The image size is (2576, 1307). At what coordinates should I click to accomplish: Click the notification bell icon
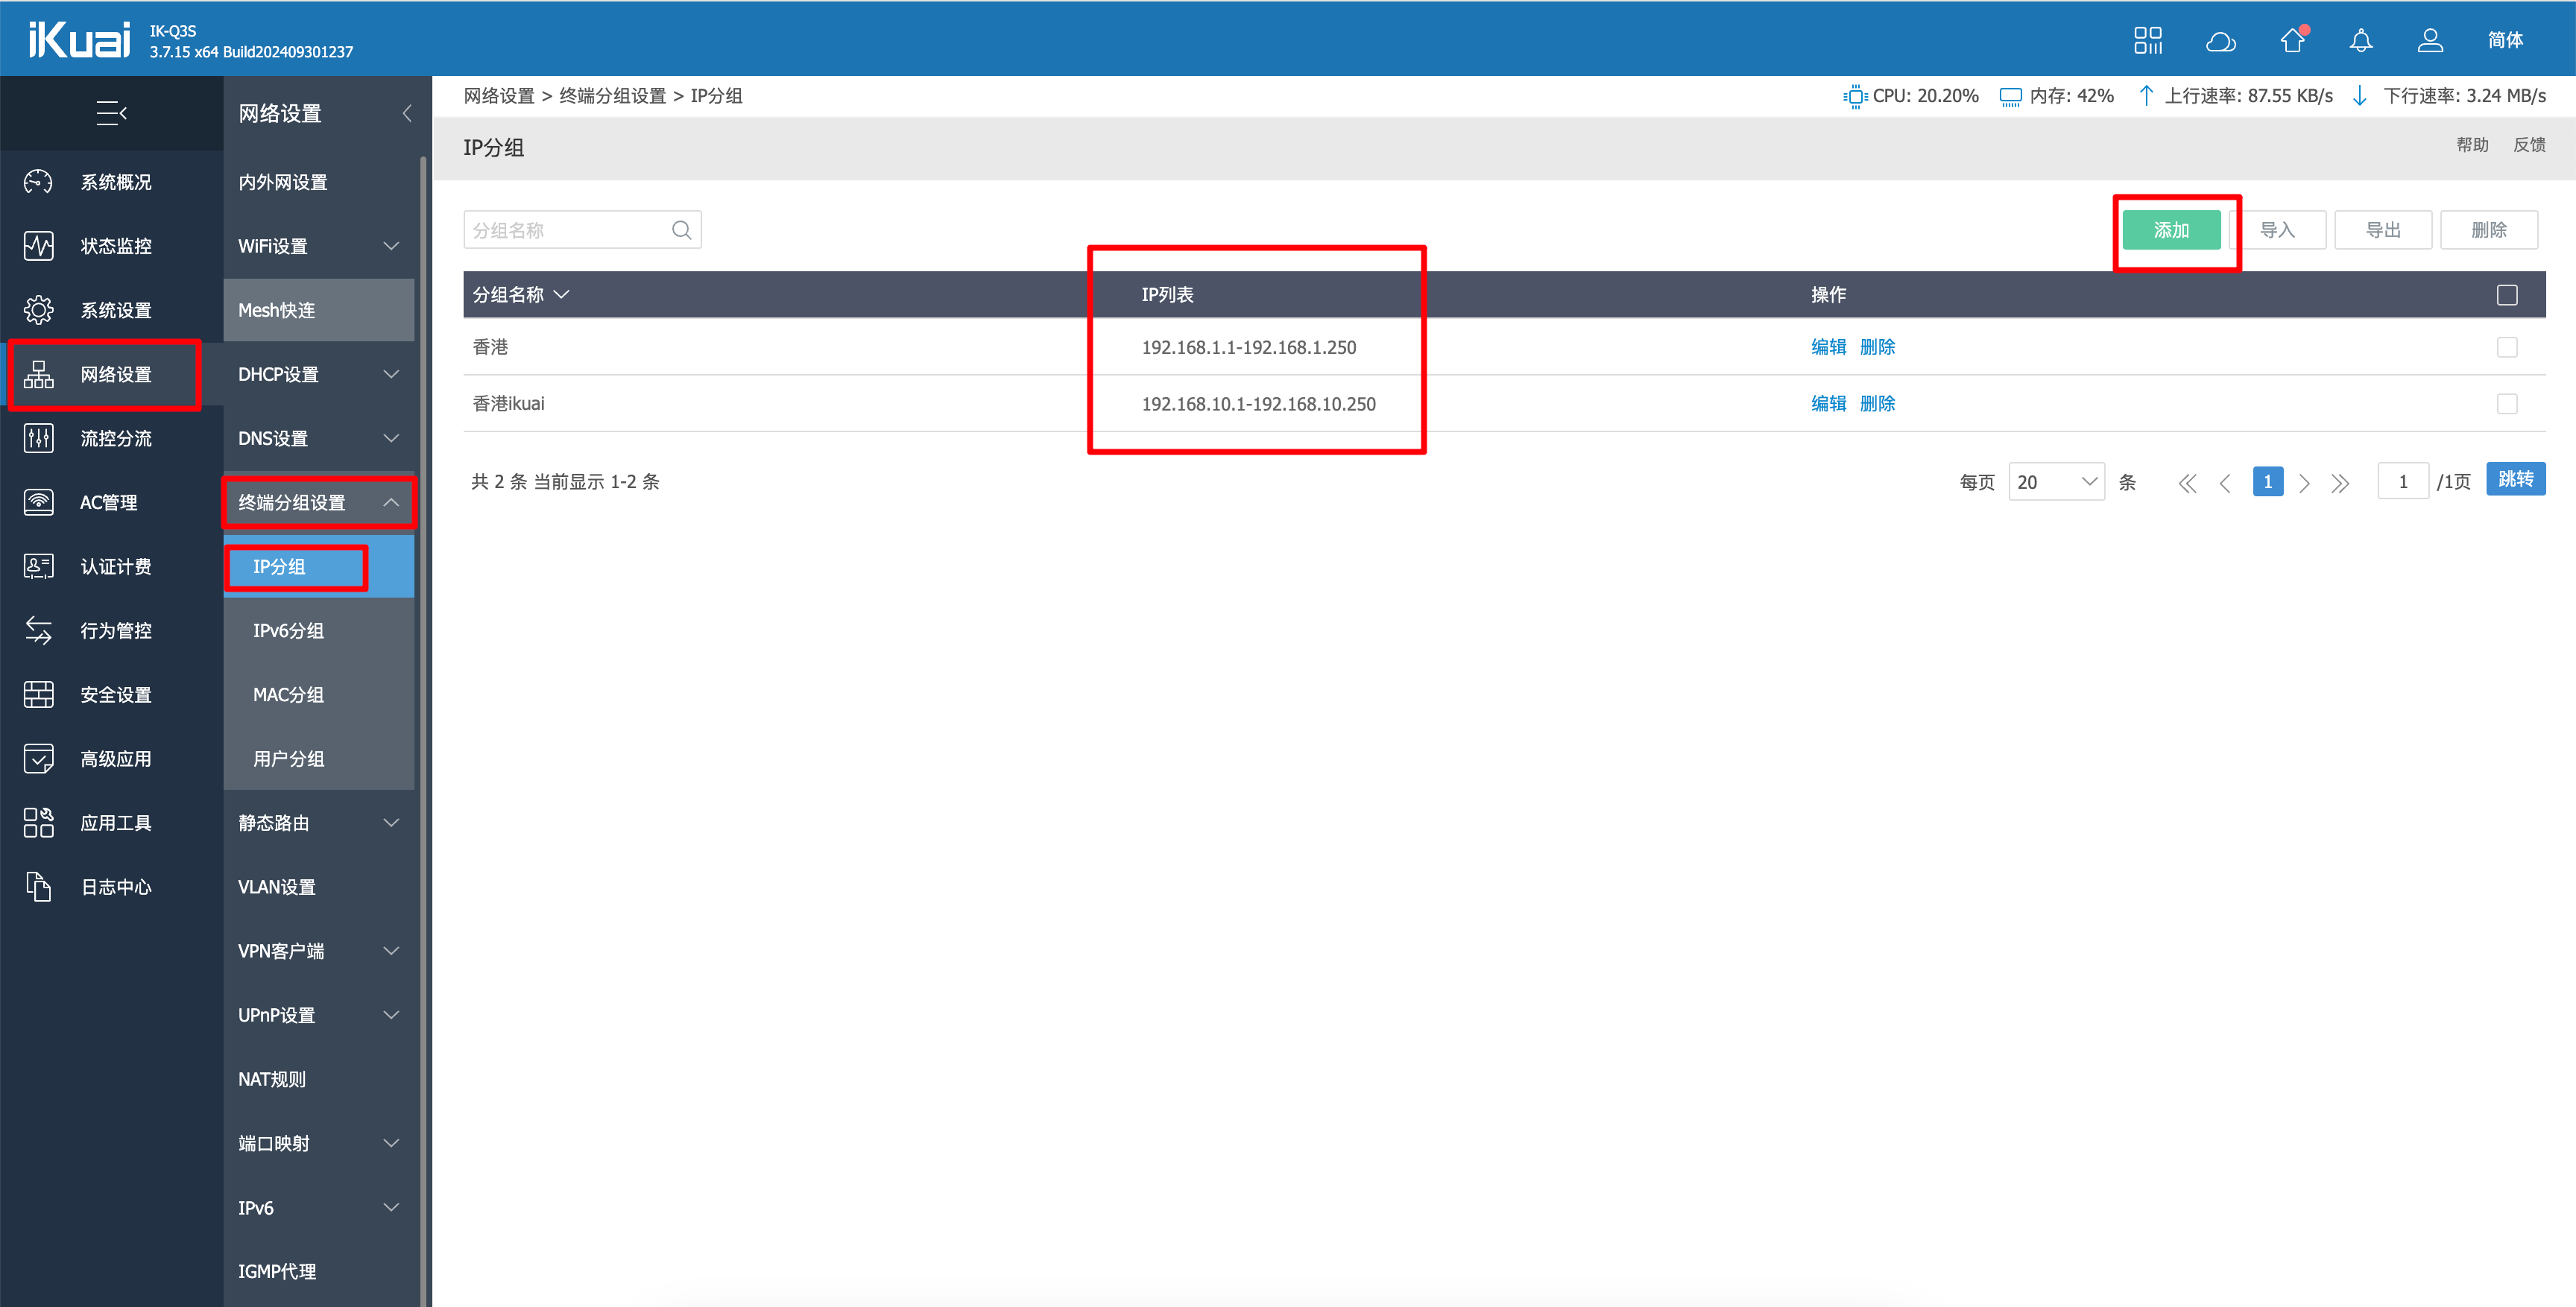tap(2360, 40)
